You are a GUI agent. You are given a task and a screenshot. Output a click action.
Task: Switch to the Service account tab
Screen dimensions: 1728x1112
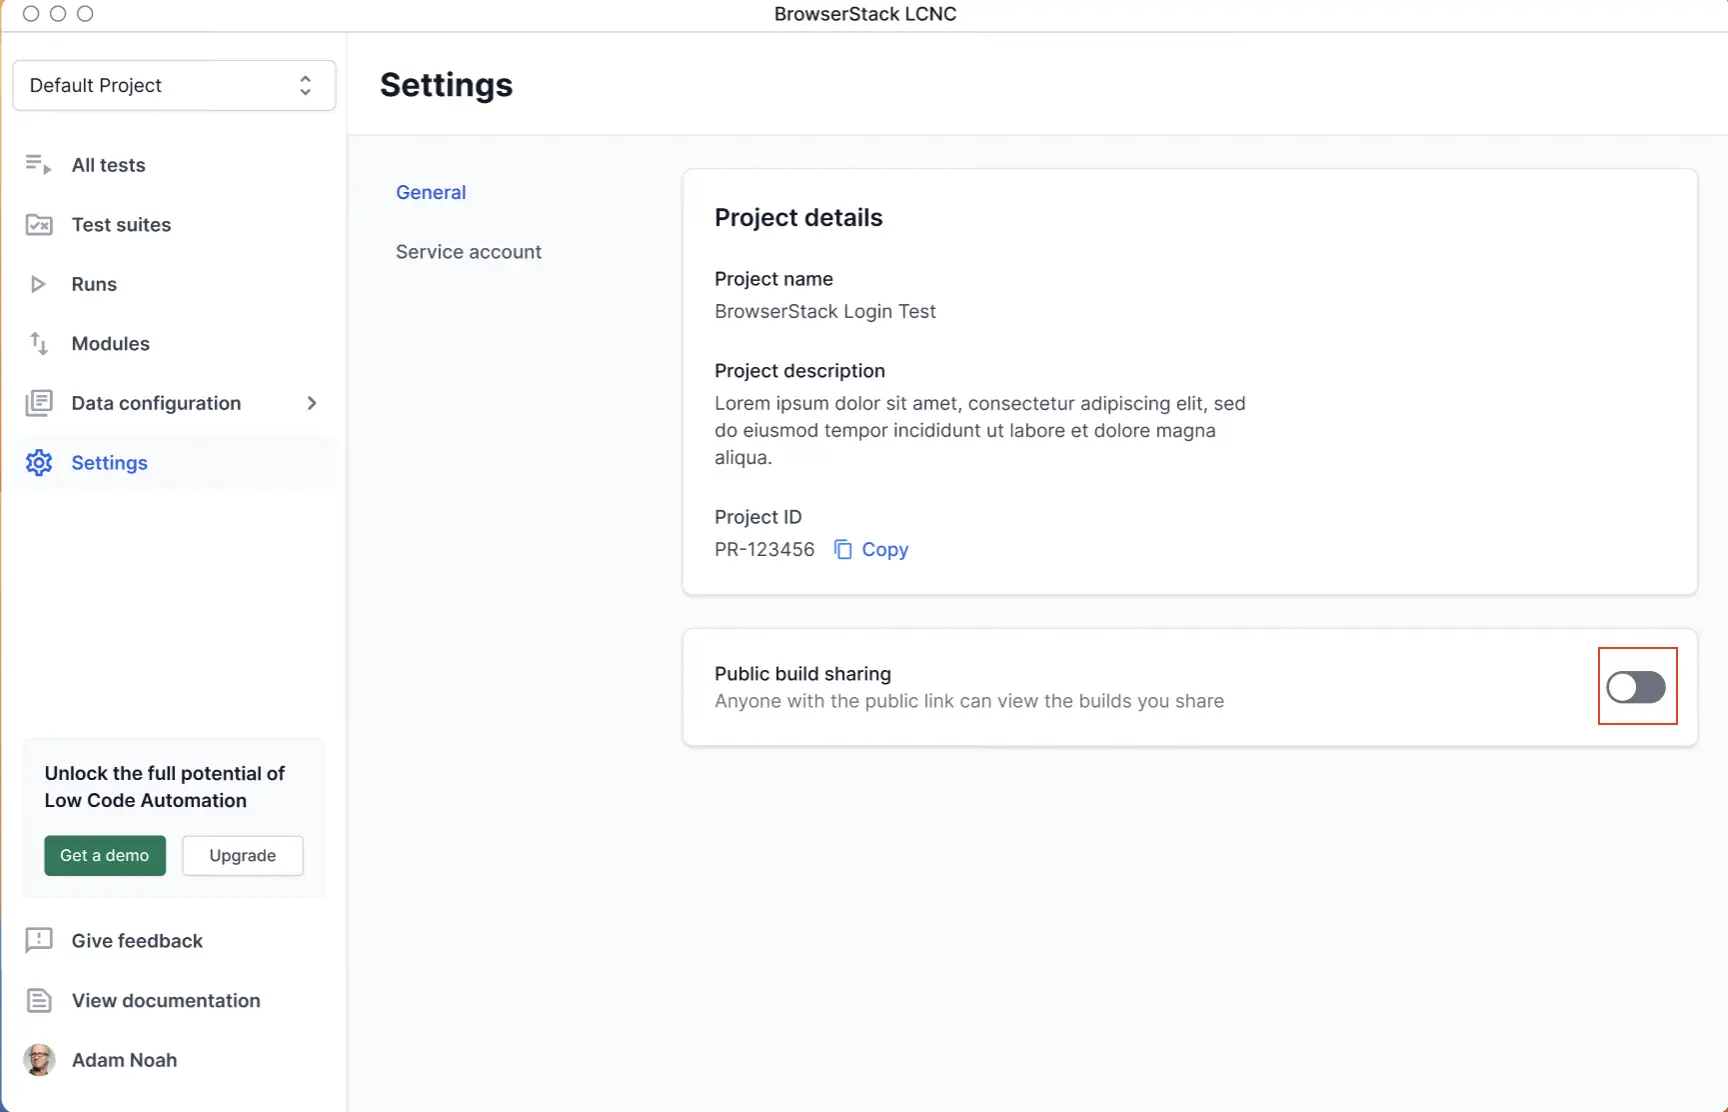pyautogui.click(x=468, y=252)
